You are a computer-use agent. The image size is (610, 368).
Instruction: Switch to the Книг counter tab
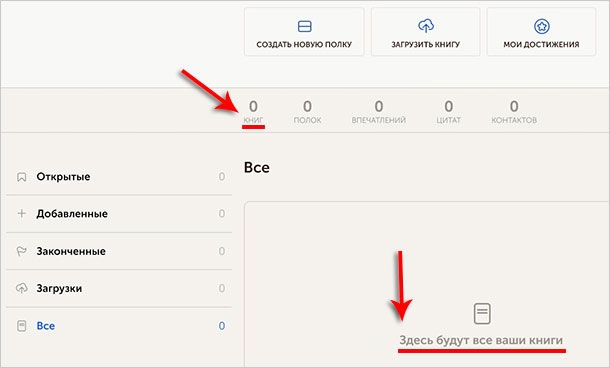pyautogui.click(x=253, y=111)
